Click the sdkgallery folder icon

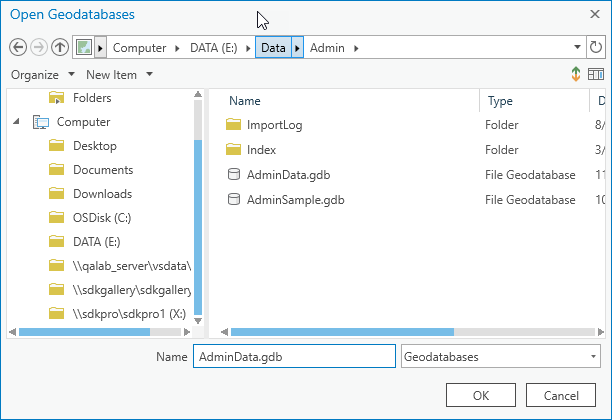(x=57, y=290)
